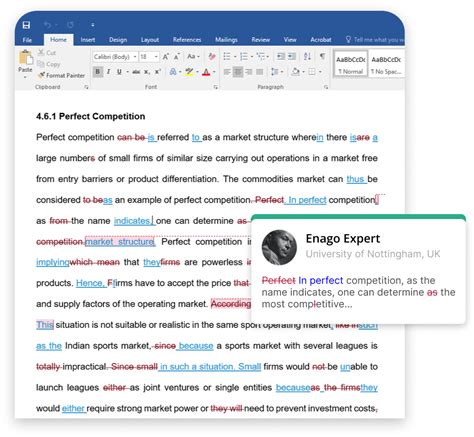
Task: Justify the text
Action: pyautogui.click(x=259, y=72)
